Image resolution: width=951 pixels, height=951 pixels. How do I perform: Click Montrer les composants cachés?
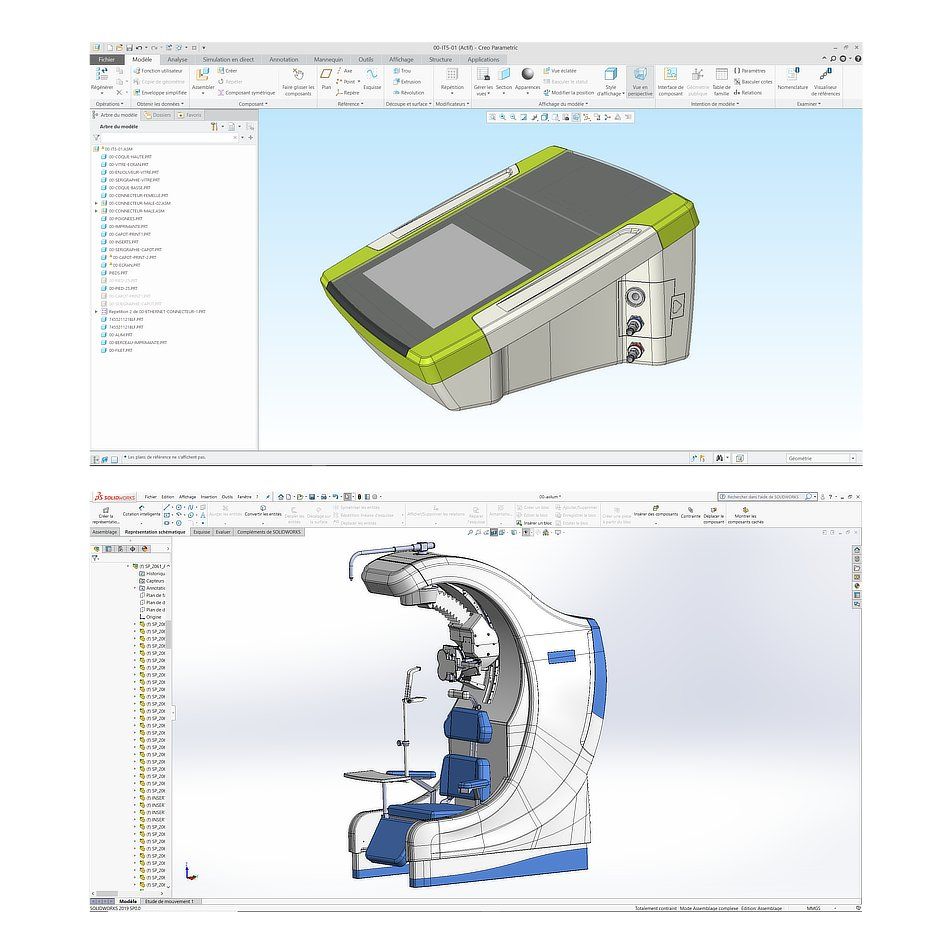[x=745, y=515]
